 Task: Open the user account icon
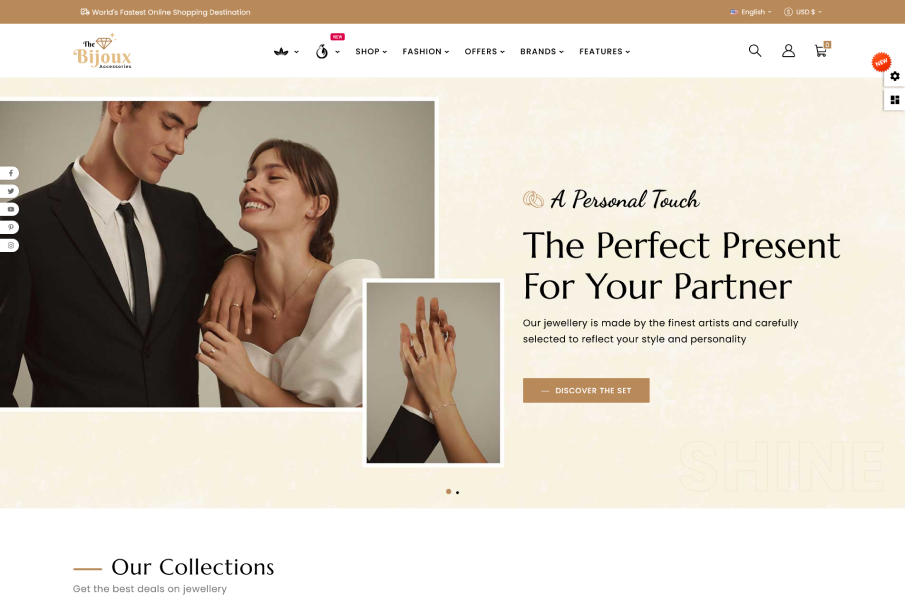click(788, 51)
